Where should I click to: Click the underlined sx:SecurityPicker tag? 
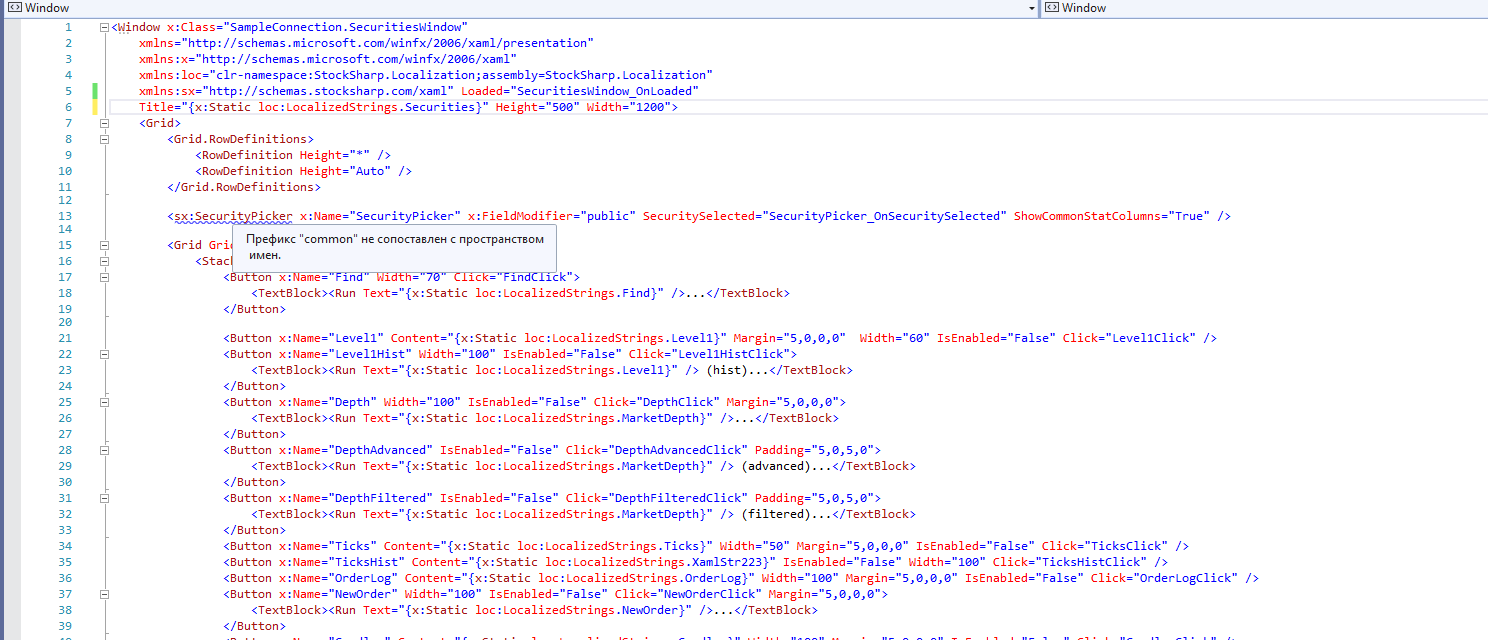233,216
